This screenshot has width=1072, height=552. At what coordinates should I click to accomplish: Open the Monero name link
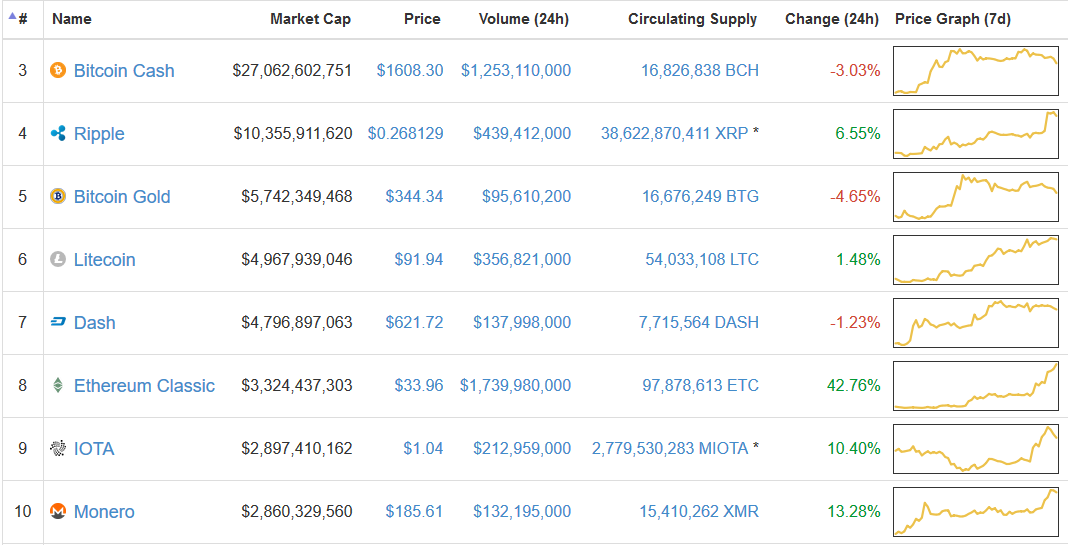click(104, 512)
